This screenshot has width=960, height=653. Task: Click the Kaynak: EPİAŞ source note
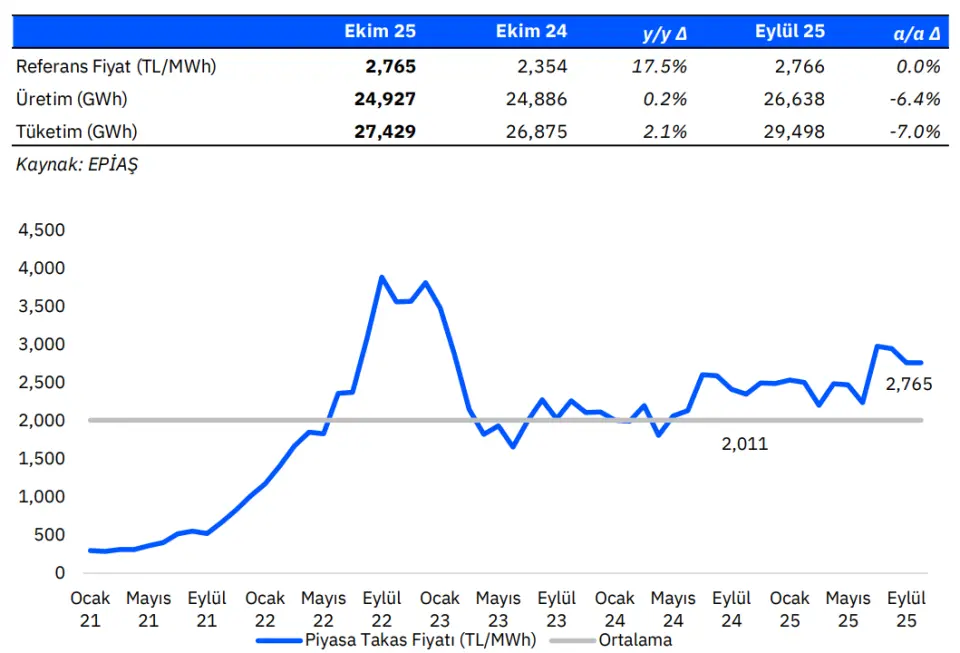(77, 165)
